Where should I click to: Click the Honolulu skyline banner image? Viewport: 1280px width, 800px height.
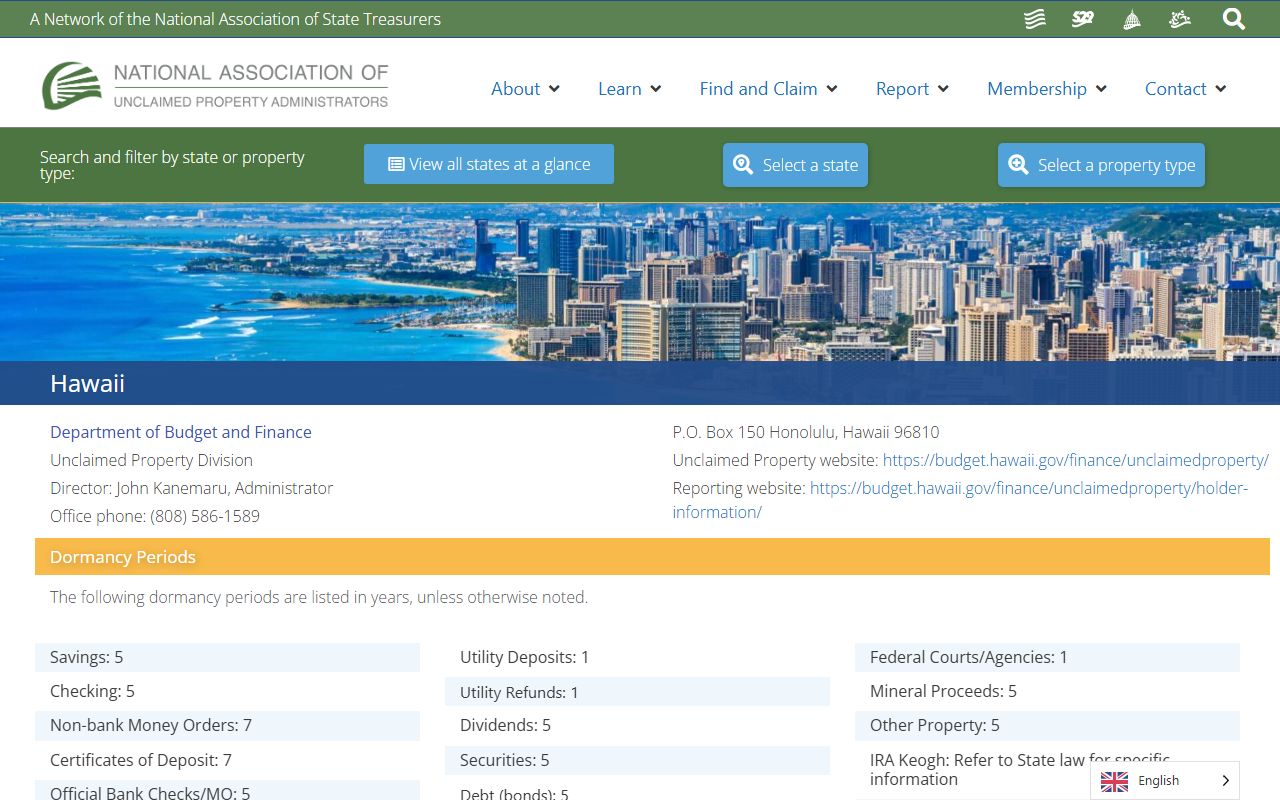[x=640, y=282]
